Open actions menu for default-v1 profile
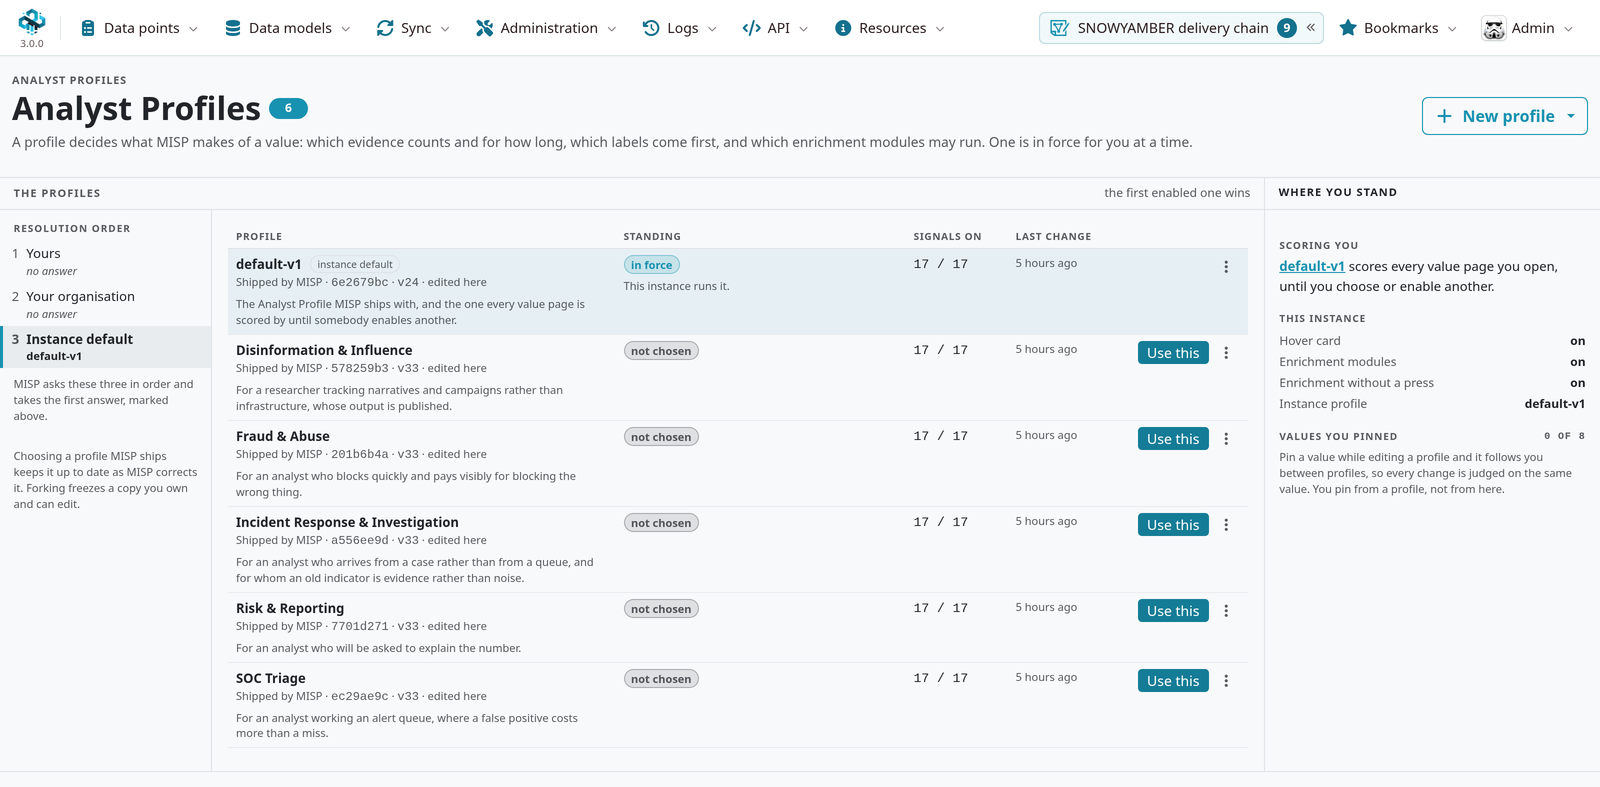Viewport: 1600px width, 787px height. pyautogui.click(x=1226, y=267)
